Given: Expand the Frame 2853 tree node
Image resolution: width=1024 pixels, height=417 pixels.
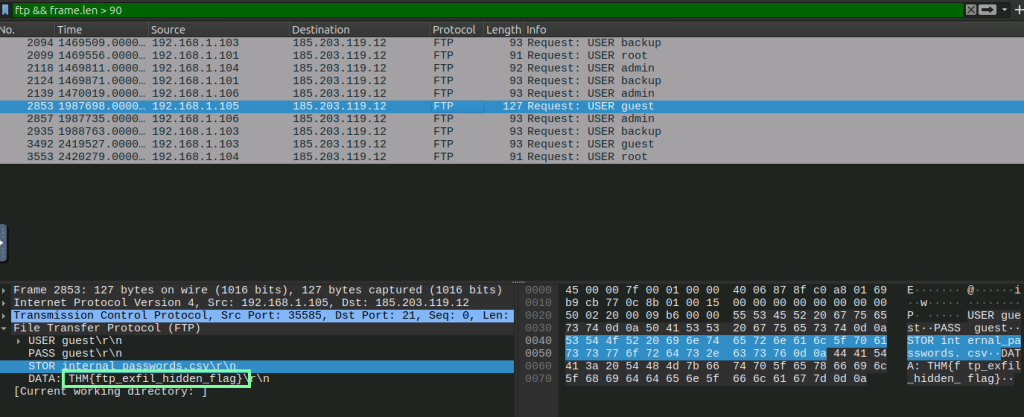Looking at the screenshot, I should click(x=5, y=289).
